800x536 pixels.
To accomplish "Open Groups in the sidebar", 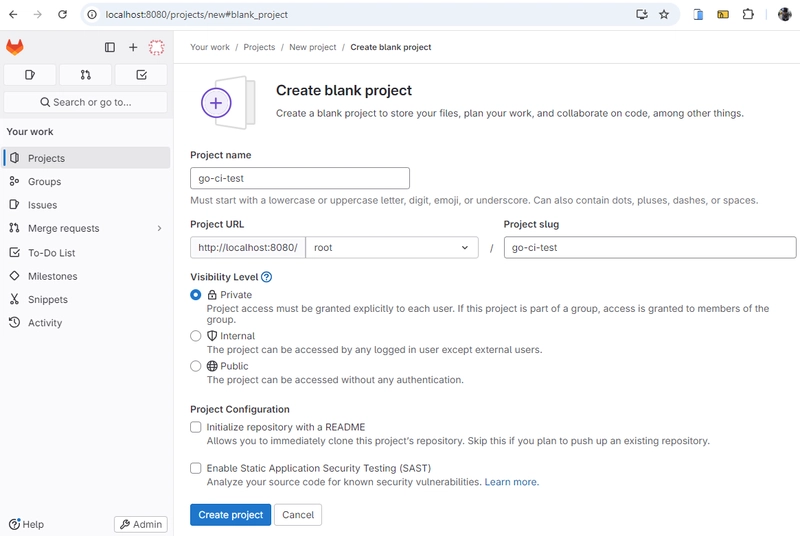I will tap(44, 182).
